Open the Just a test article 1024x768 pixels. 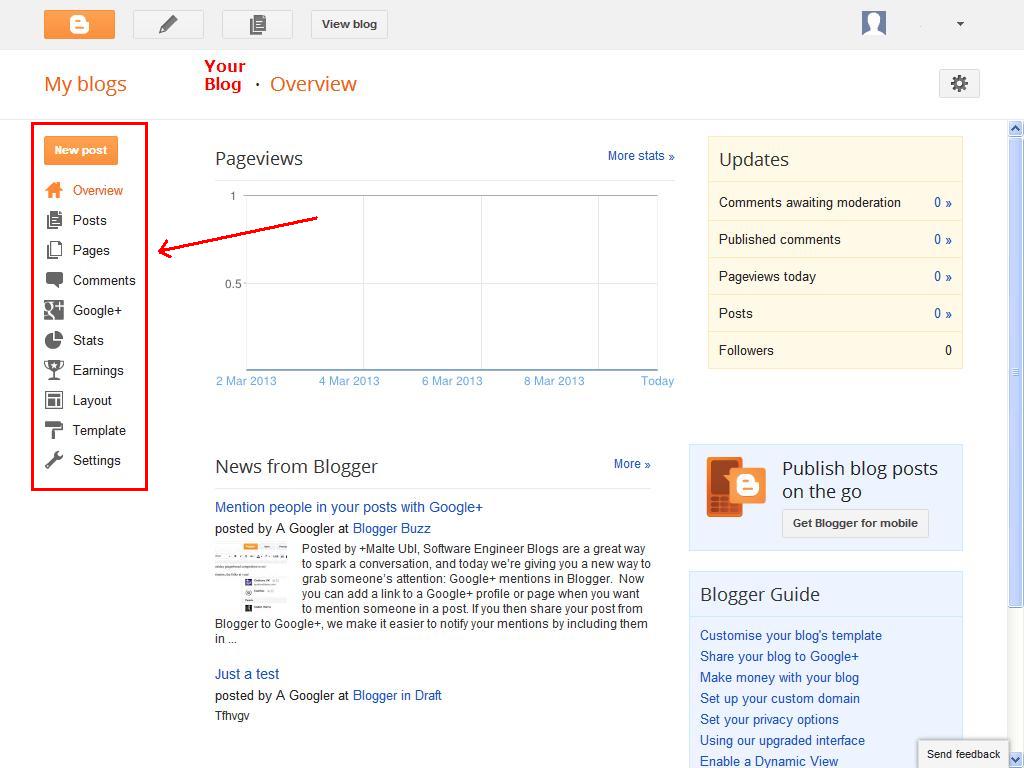247,674
